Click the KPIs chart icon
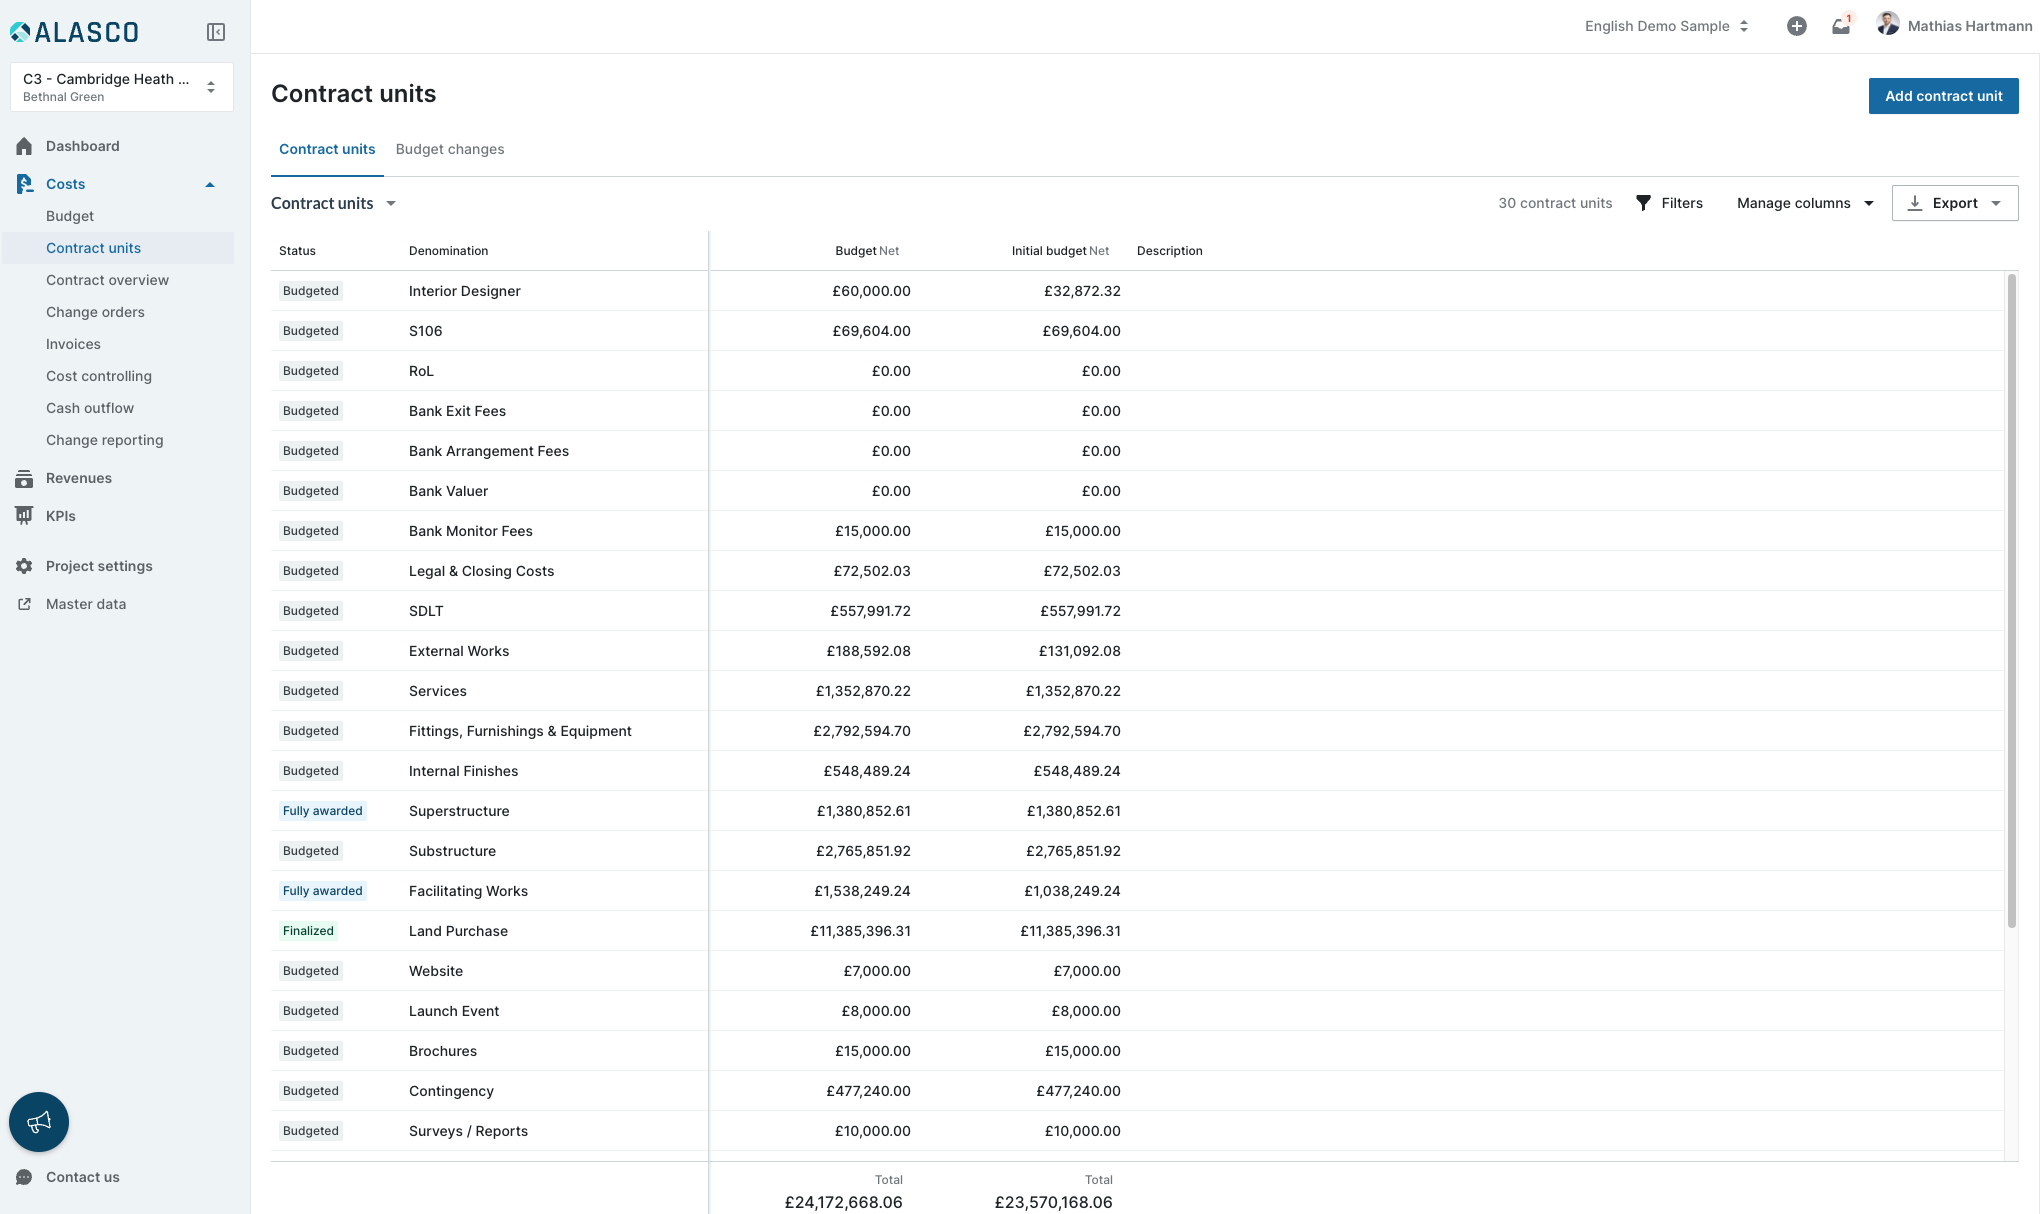This screenshot has width=2040, height=1214. (x=25, y=516)
